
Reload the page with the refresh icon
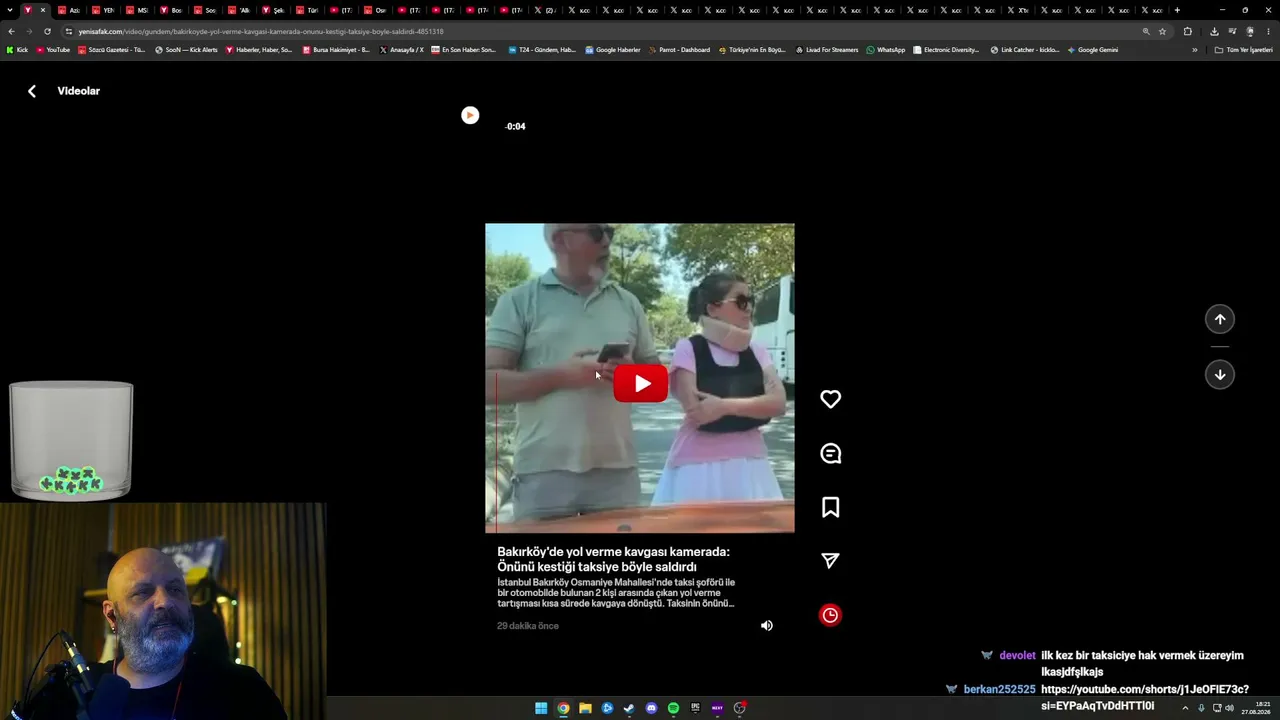pos(47,31)
